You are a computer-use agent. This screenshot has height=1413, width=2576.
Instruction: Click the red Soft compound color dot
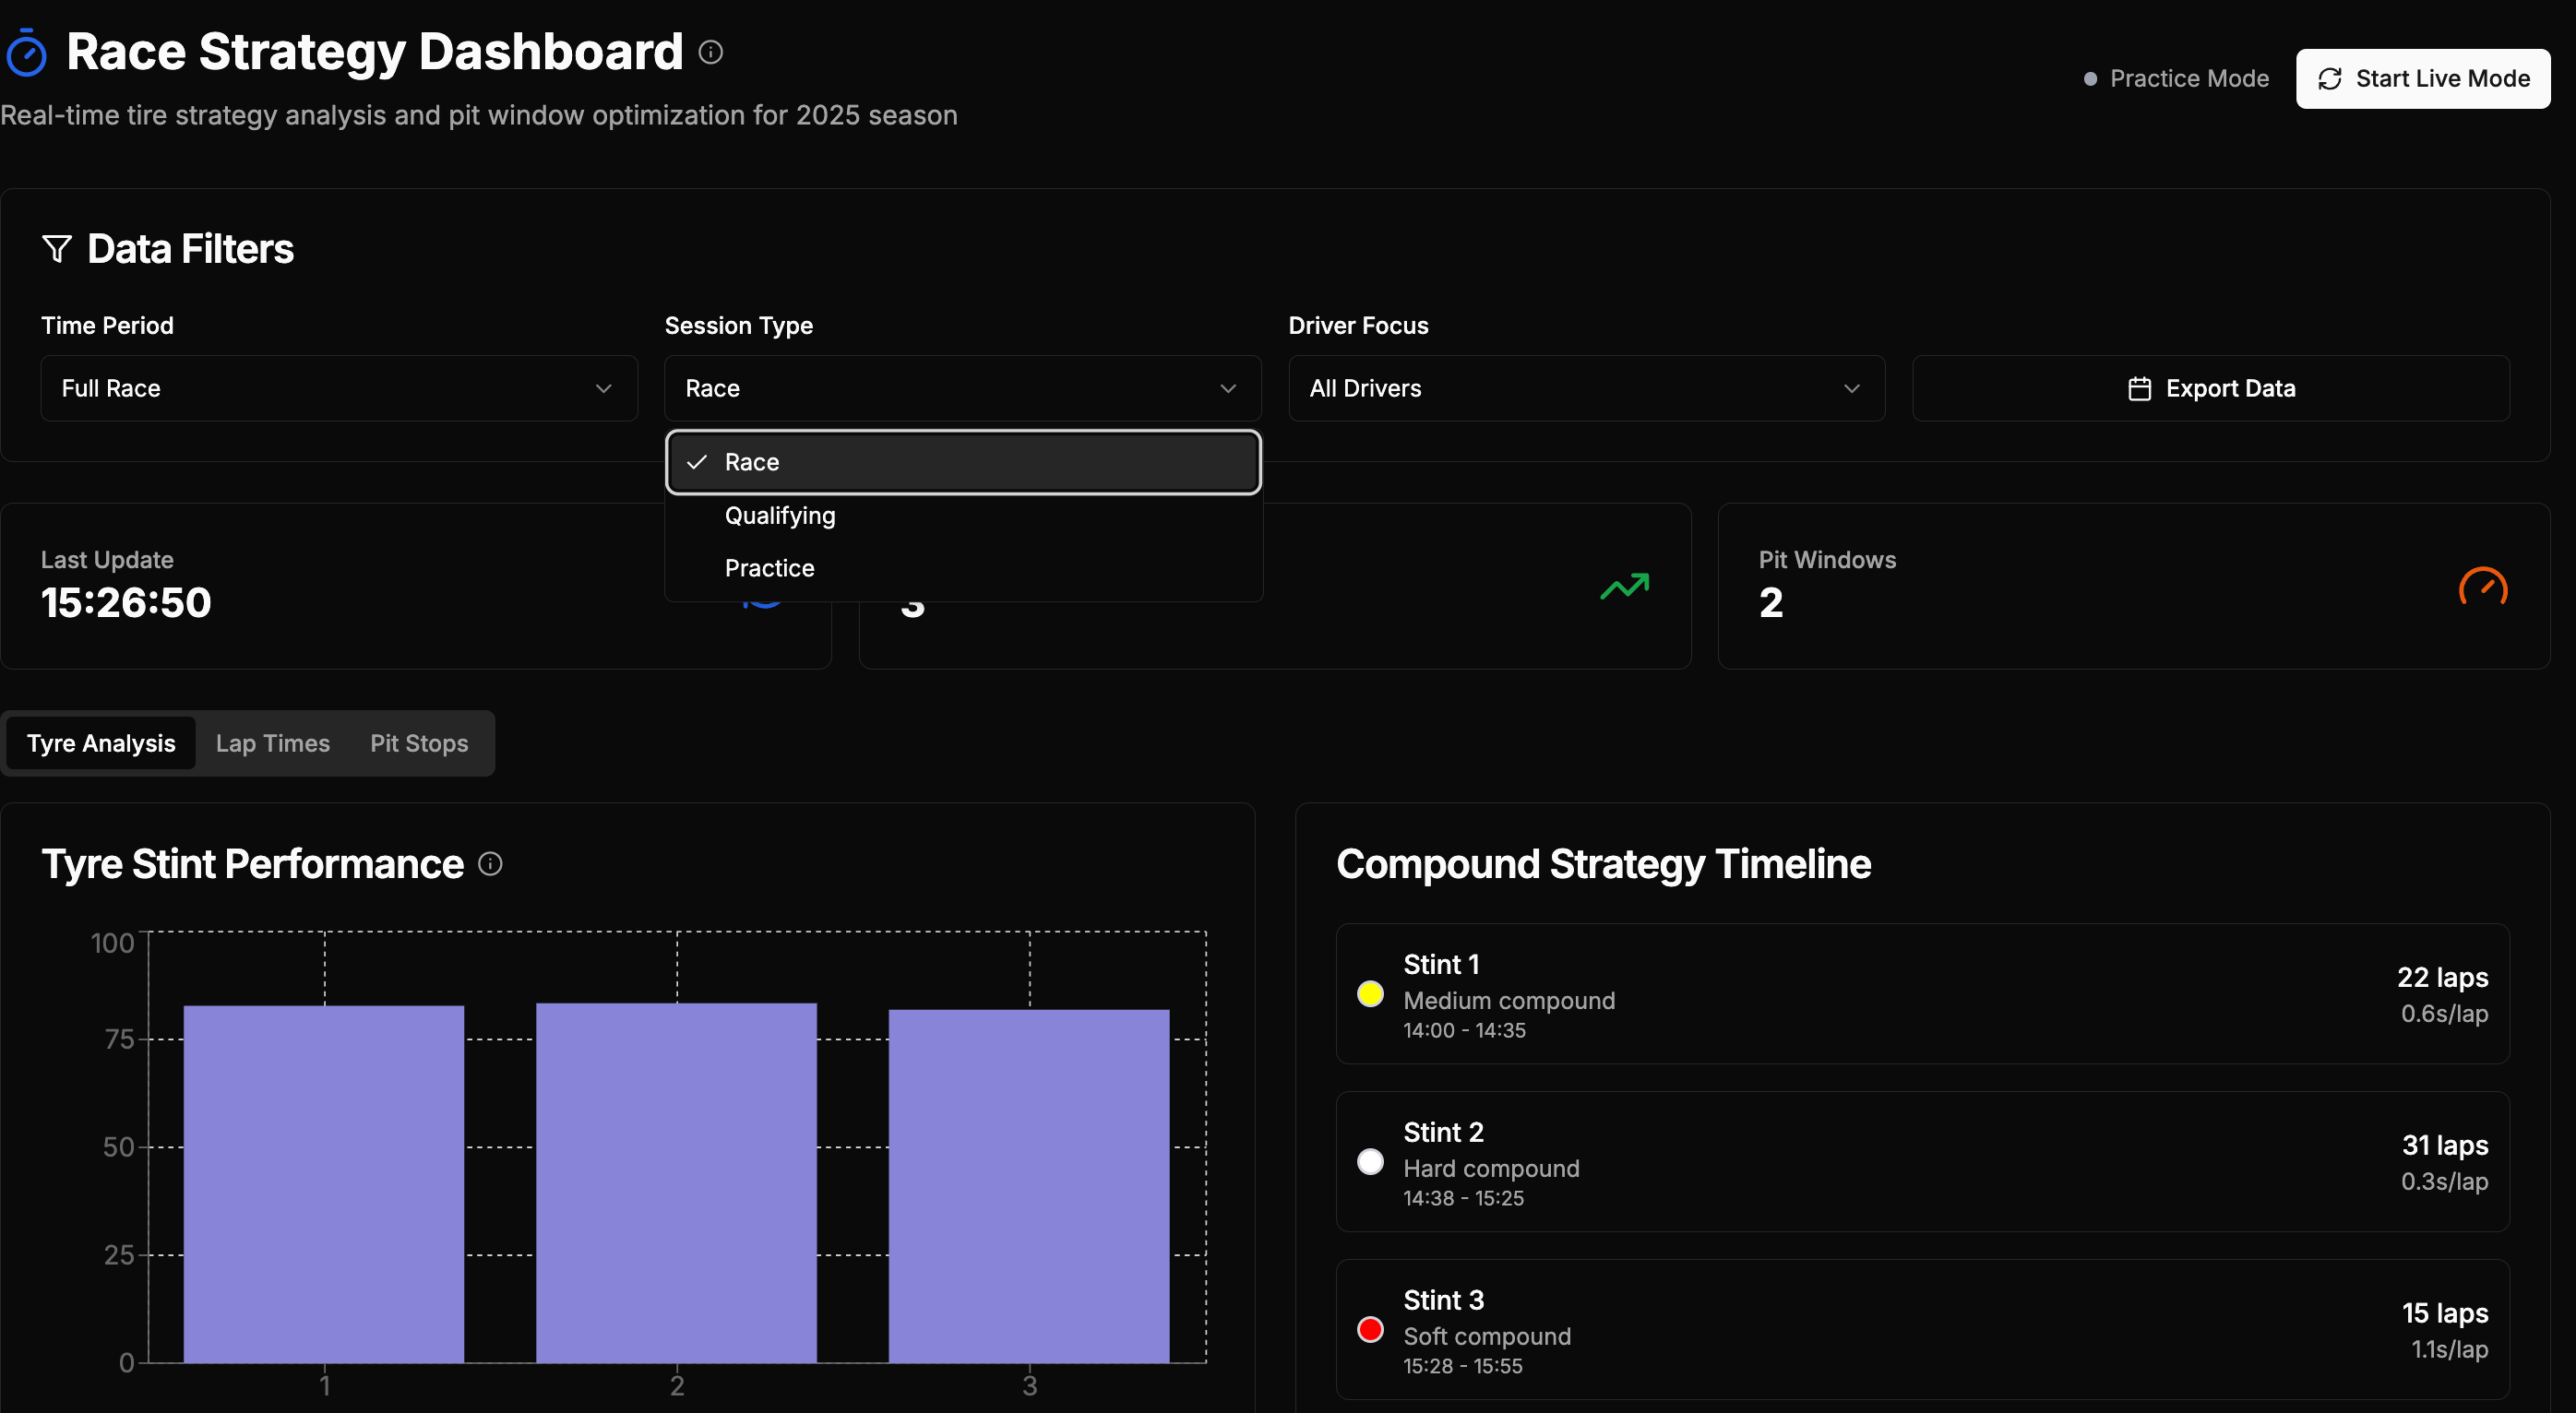point(1370,1329)
